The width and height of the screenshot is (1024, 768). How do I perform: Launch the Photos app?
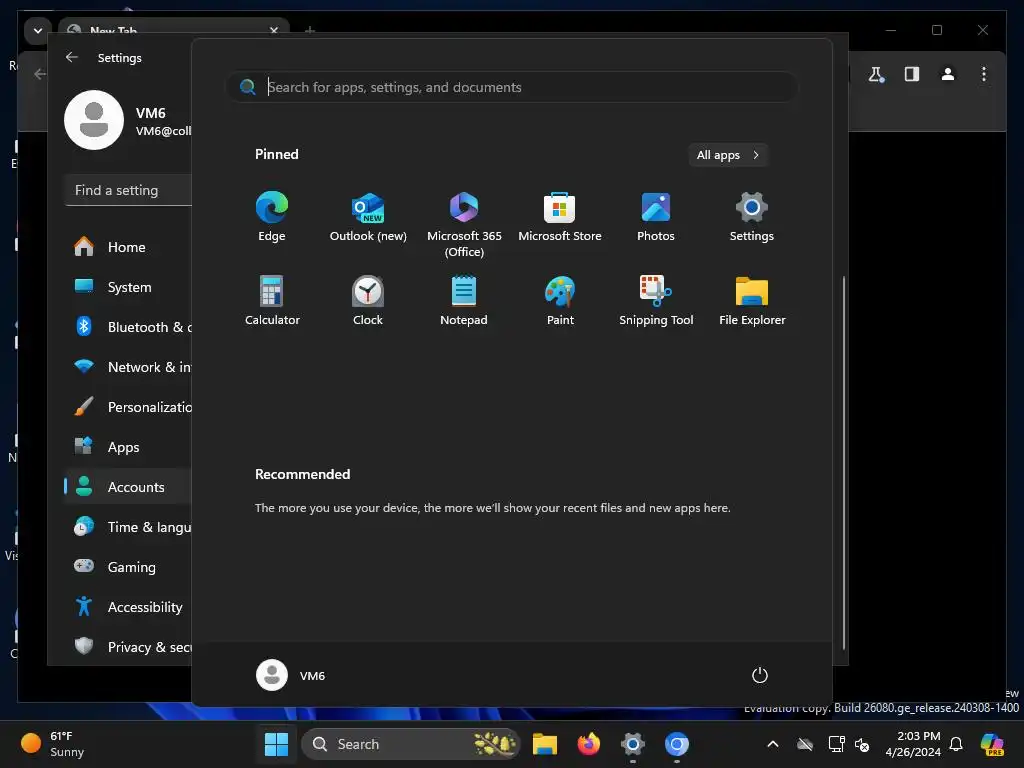pyautogui.click(x=656, y=217)
